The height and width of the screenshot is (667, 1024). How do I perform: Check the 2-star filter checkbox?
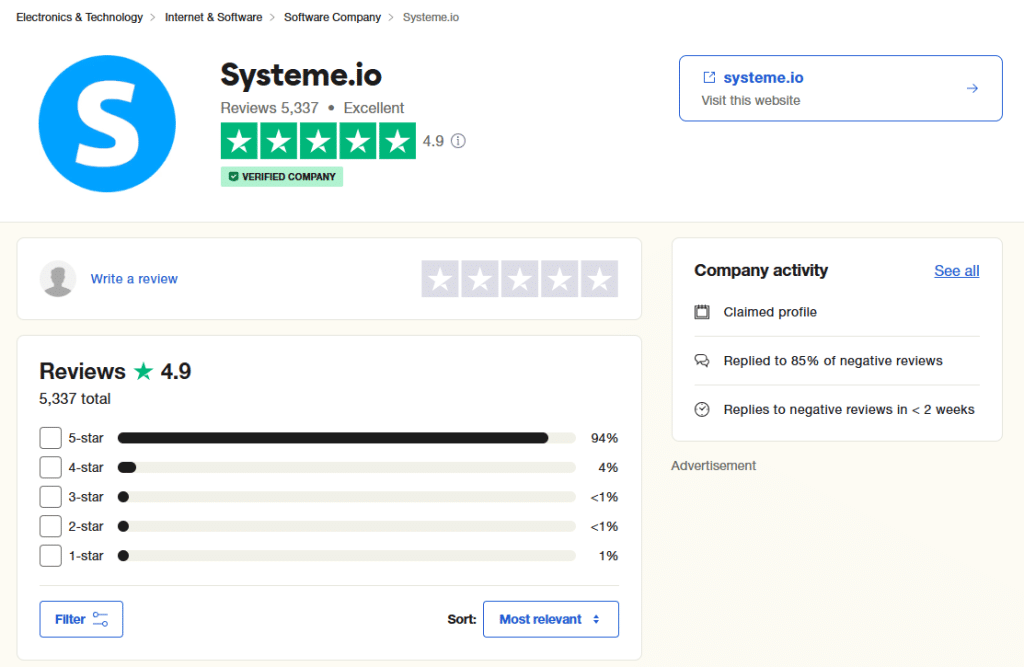tap(50, 526)
